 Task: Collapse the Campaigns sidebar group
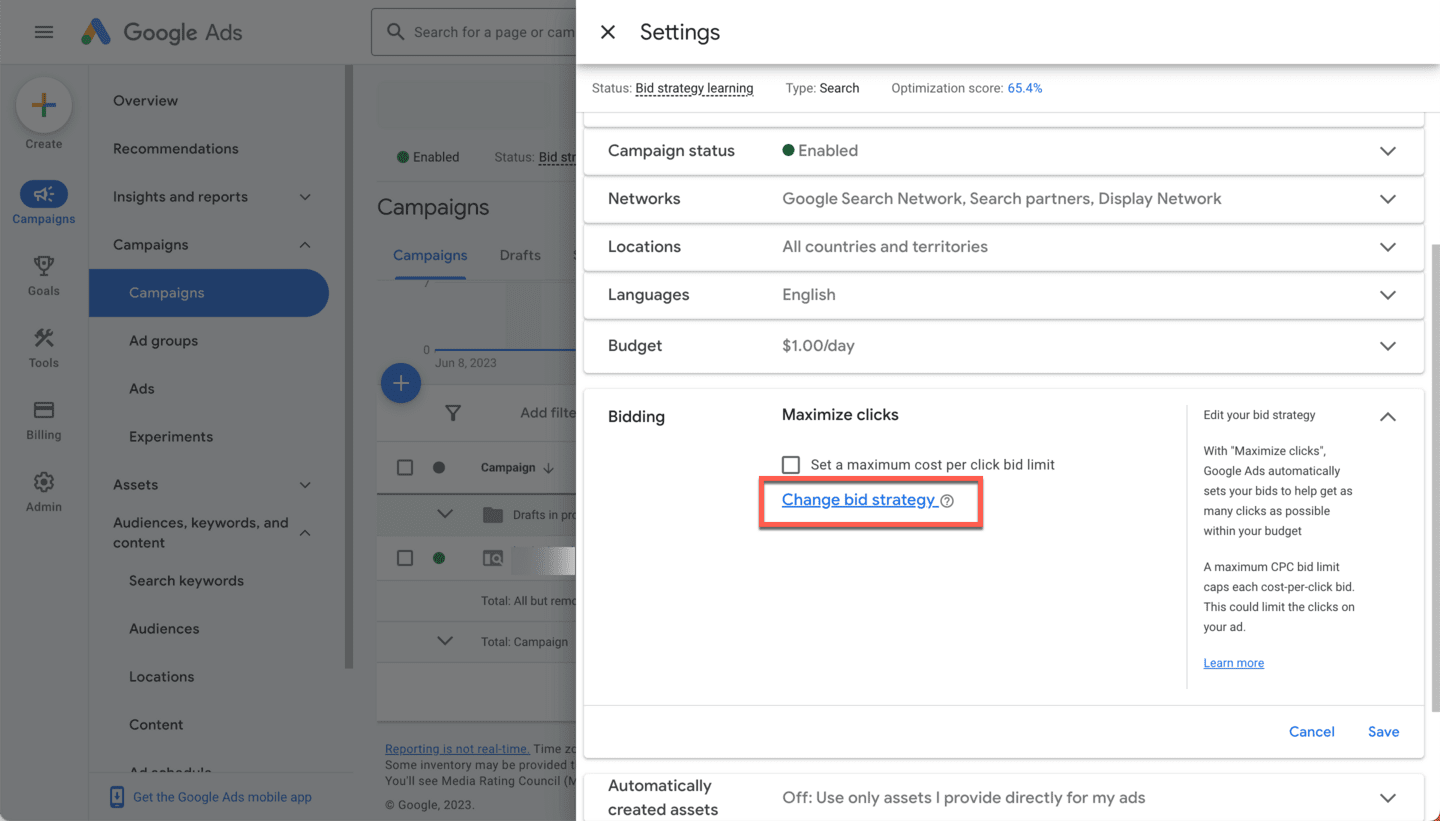pos(305,245)
